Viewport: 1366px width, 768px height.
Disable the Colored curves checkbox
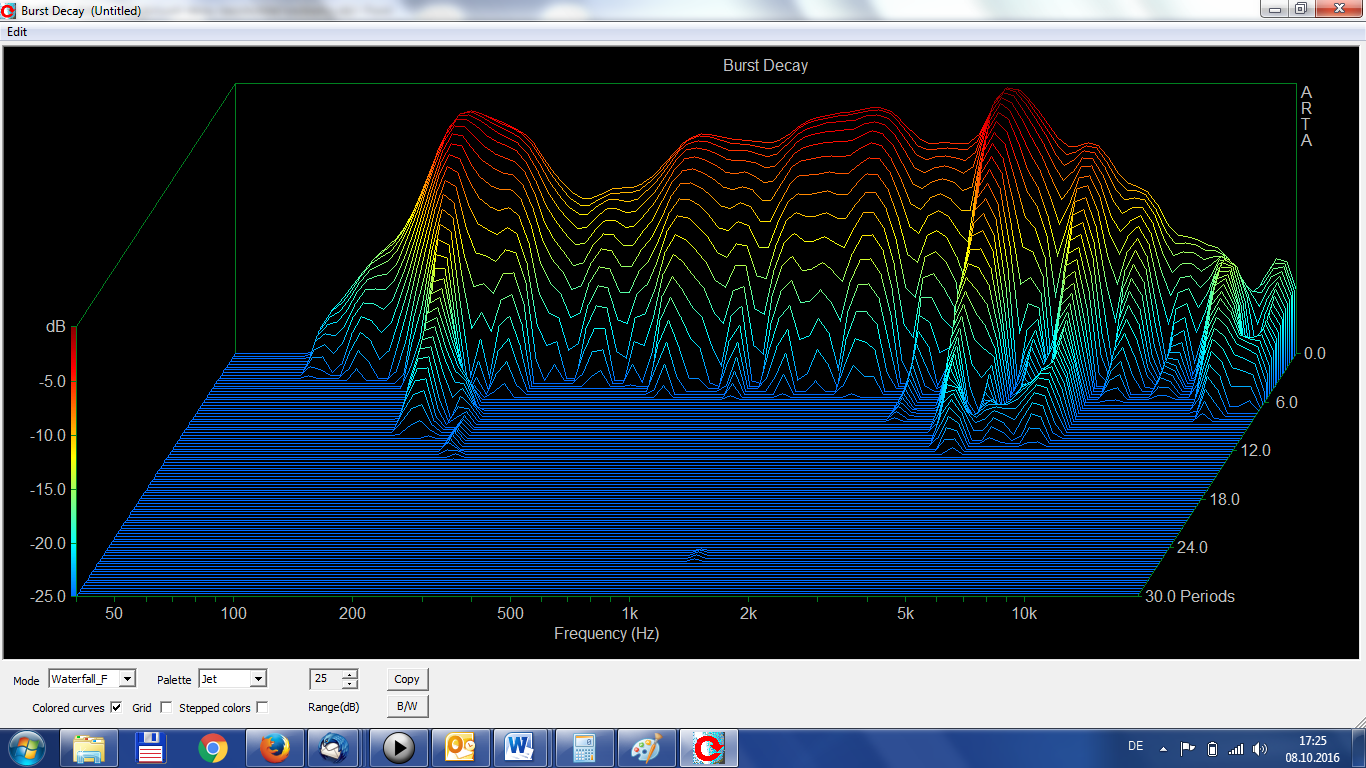[116, 708]
